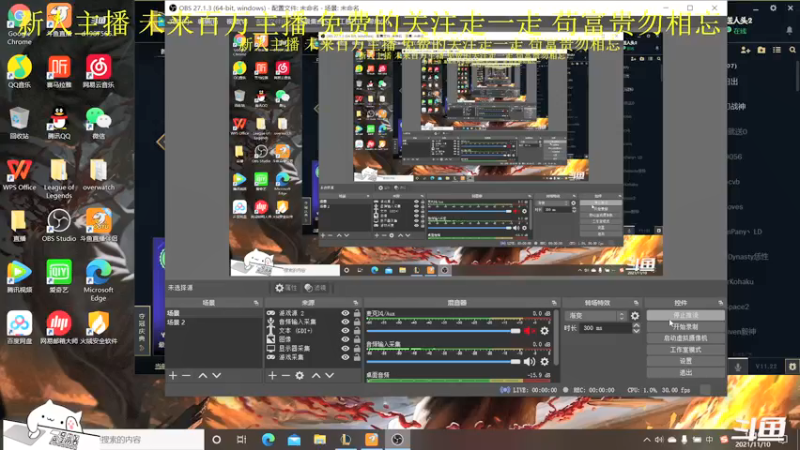Click the 工作室模式 button
This screenshot has width=800, height=450.
(685, 349)
